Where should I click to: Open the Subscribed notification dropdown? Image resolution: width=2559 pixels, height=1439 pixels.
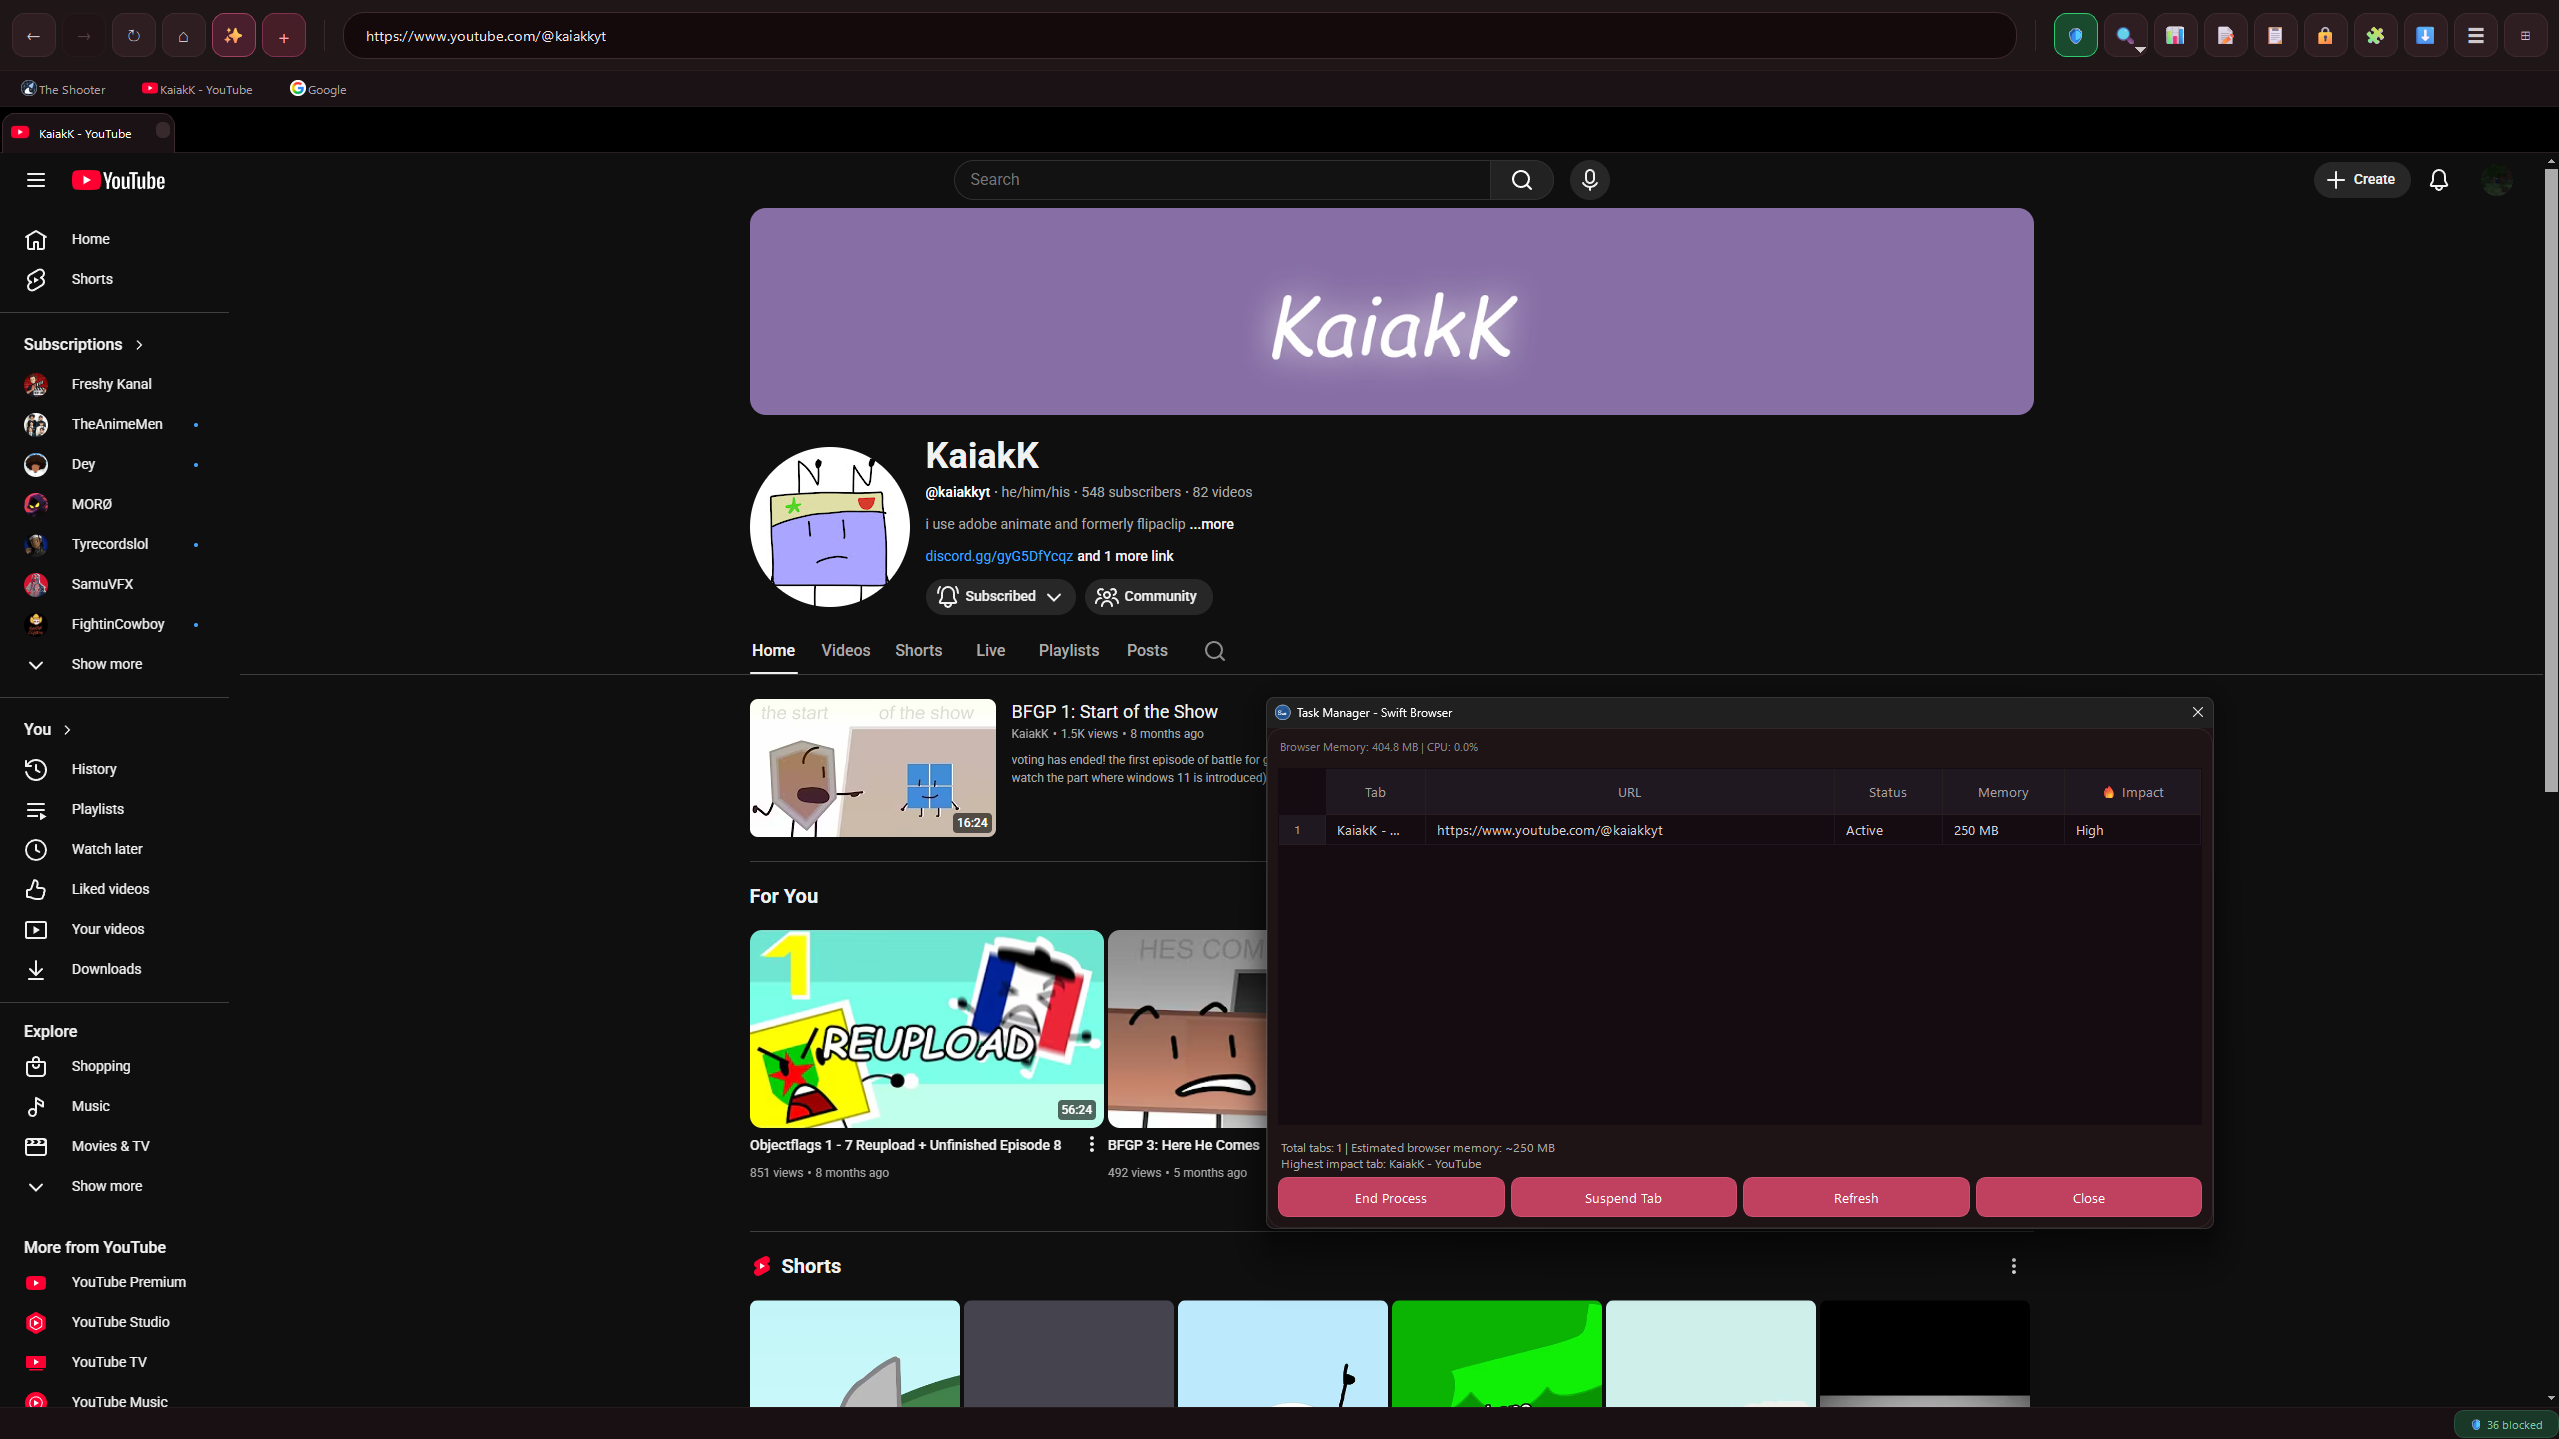[1000, 596]
